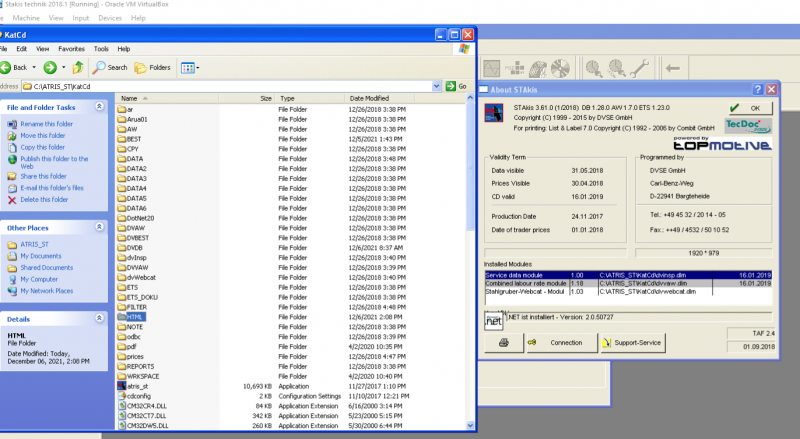Image resolution: width=800 pixels, height=439 pixels.
Task: Select the WRKSPACE folder
Action: (x=138, y=377)
